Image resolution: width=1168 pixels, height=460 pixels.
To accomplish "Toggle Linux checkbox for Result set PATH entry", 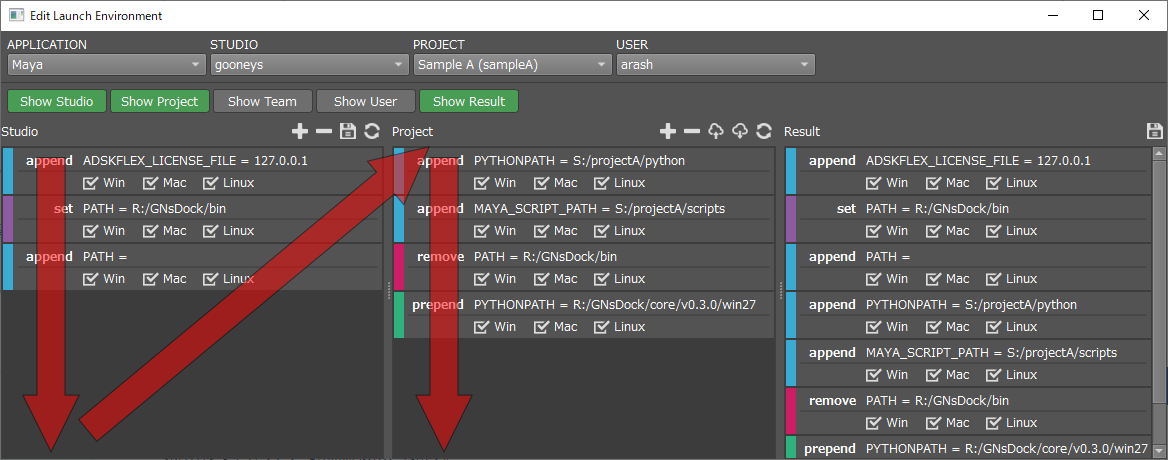I will [994, 231].
